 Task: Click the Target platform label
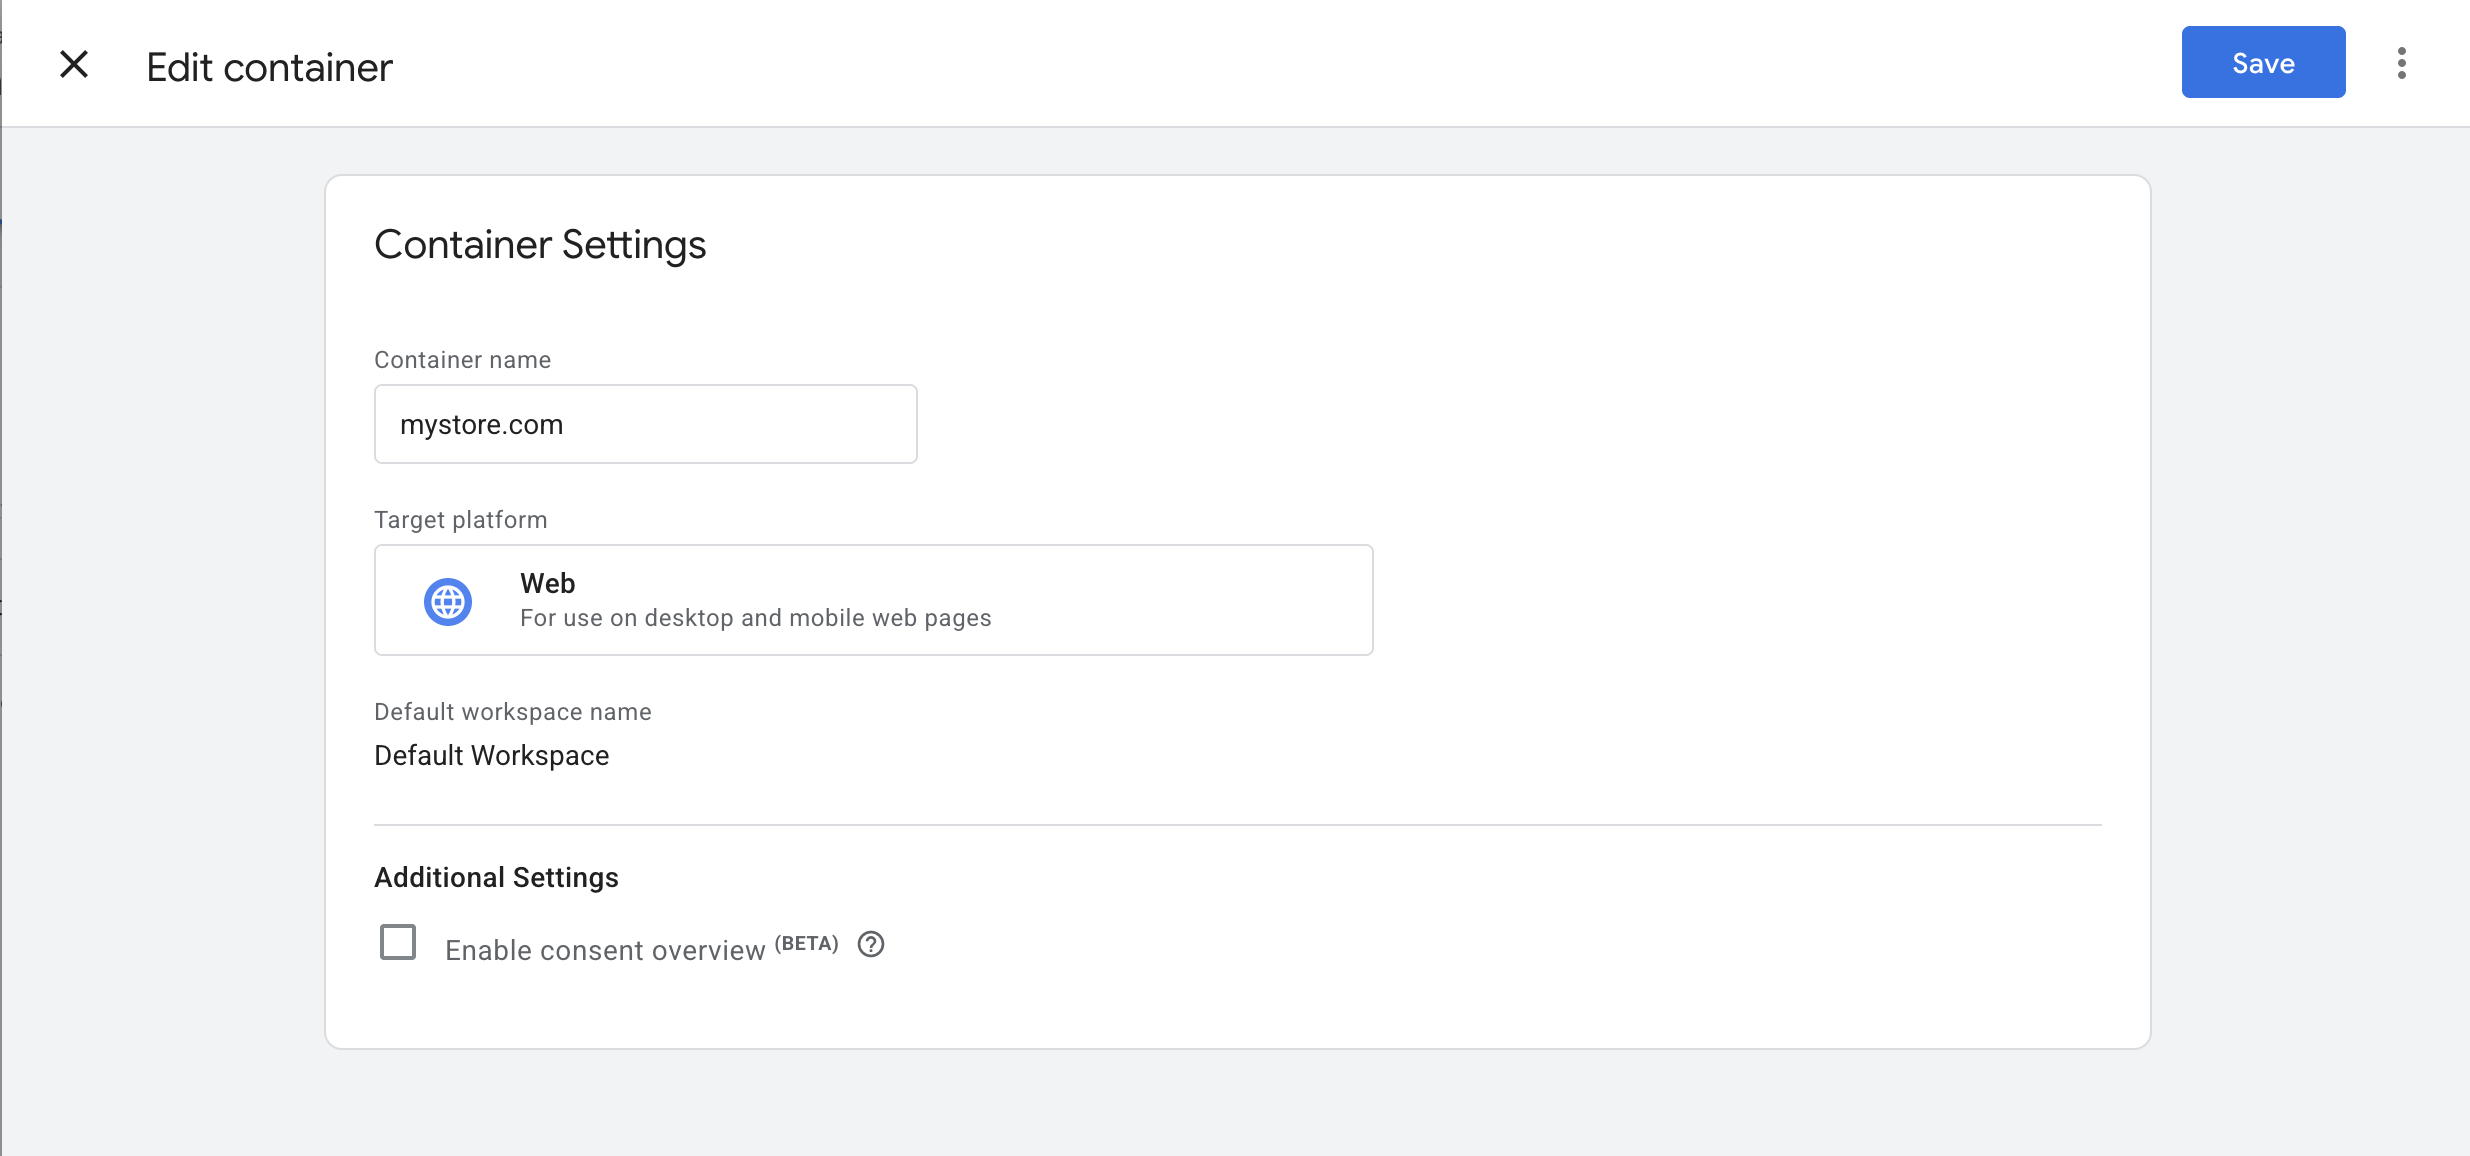click(x=460, y=520)
